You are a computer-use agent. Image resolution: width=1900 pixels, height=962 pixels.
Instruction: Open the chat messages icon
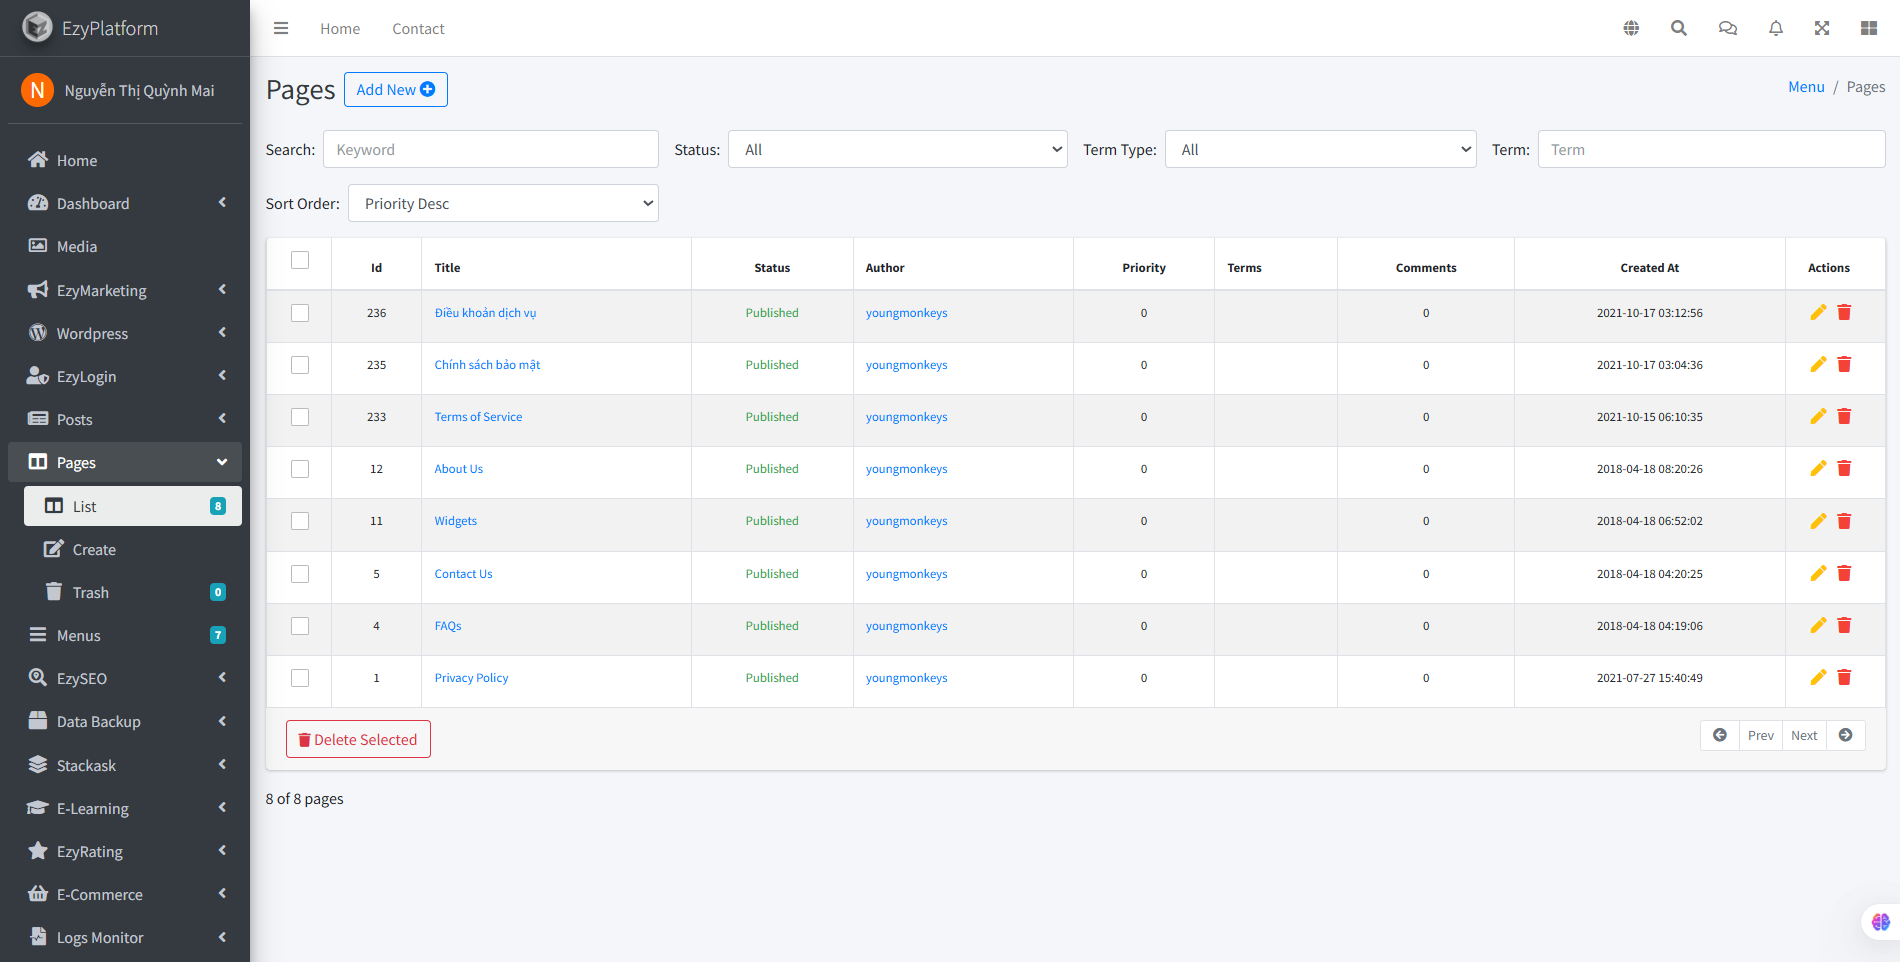click(1728, 28)
